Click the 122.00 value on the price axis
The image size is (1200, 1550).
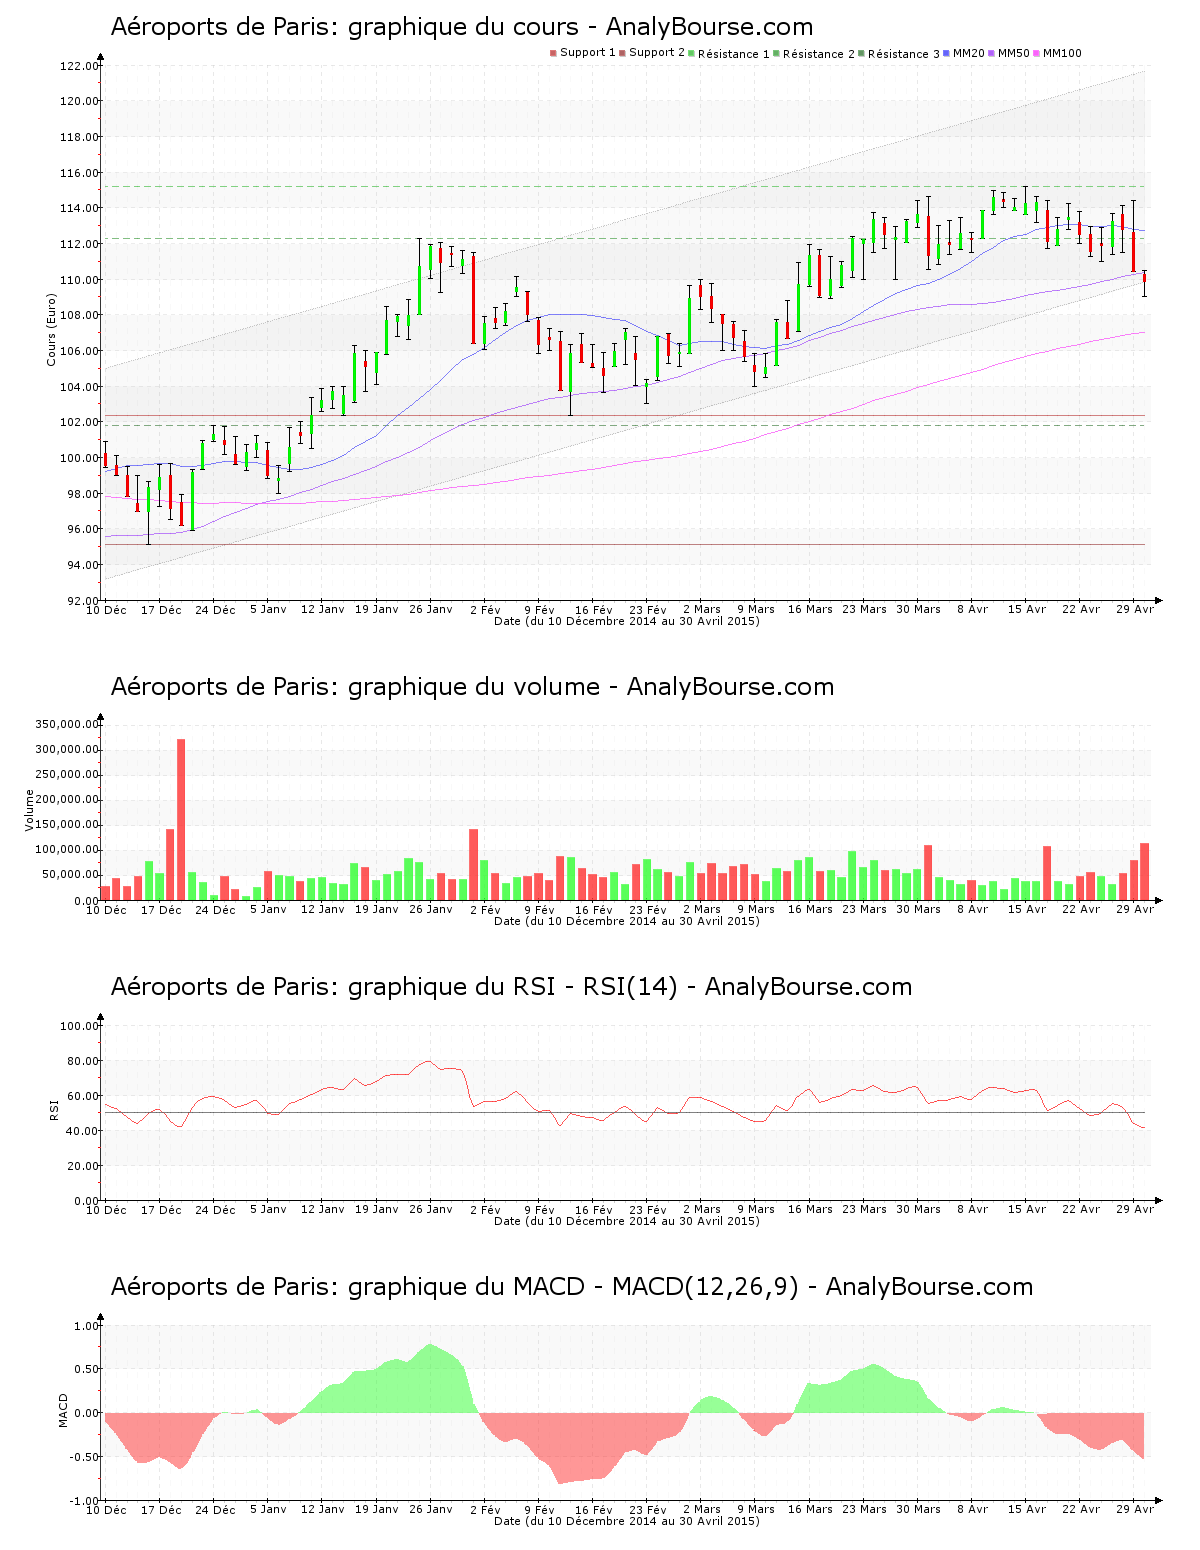point(79,66)
